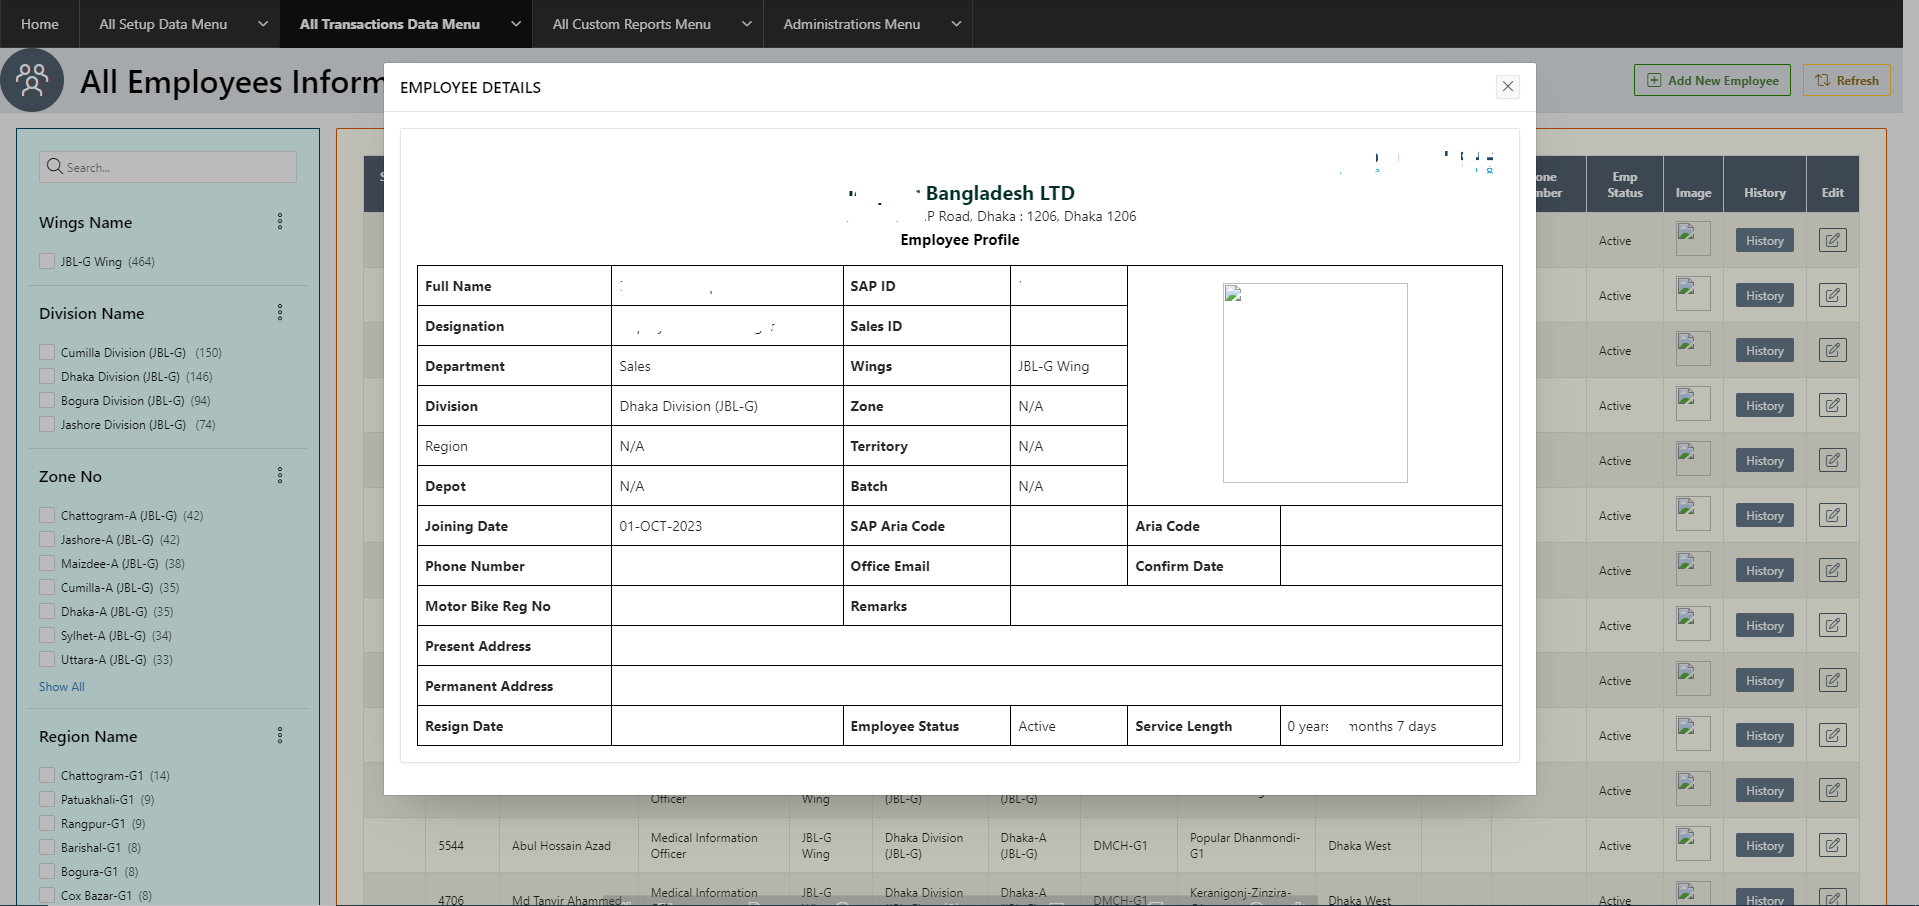The image size is (1919, 906).
Task: Open the Zone No three-dot options menu
Action: coord(280,475)
